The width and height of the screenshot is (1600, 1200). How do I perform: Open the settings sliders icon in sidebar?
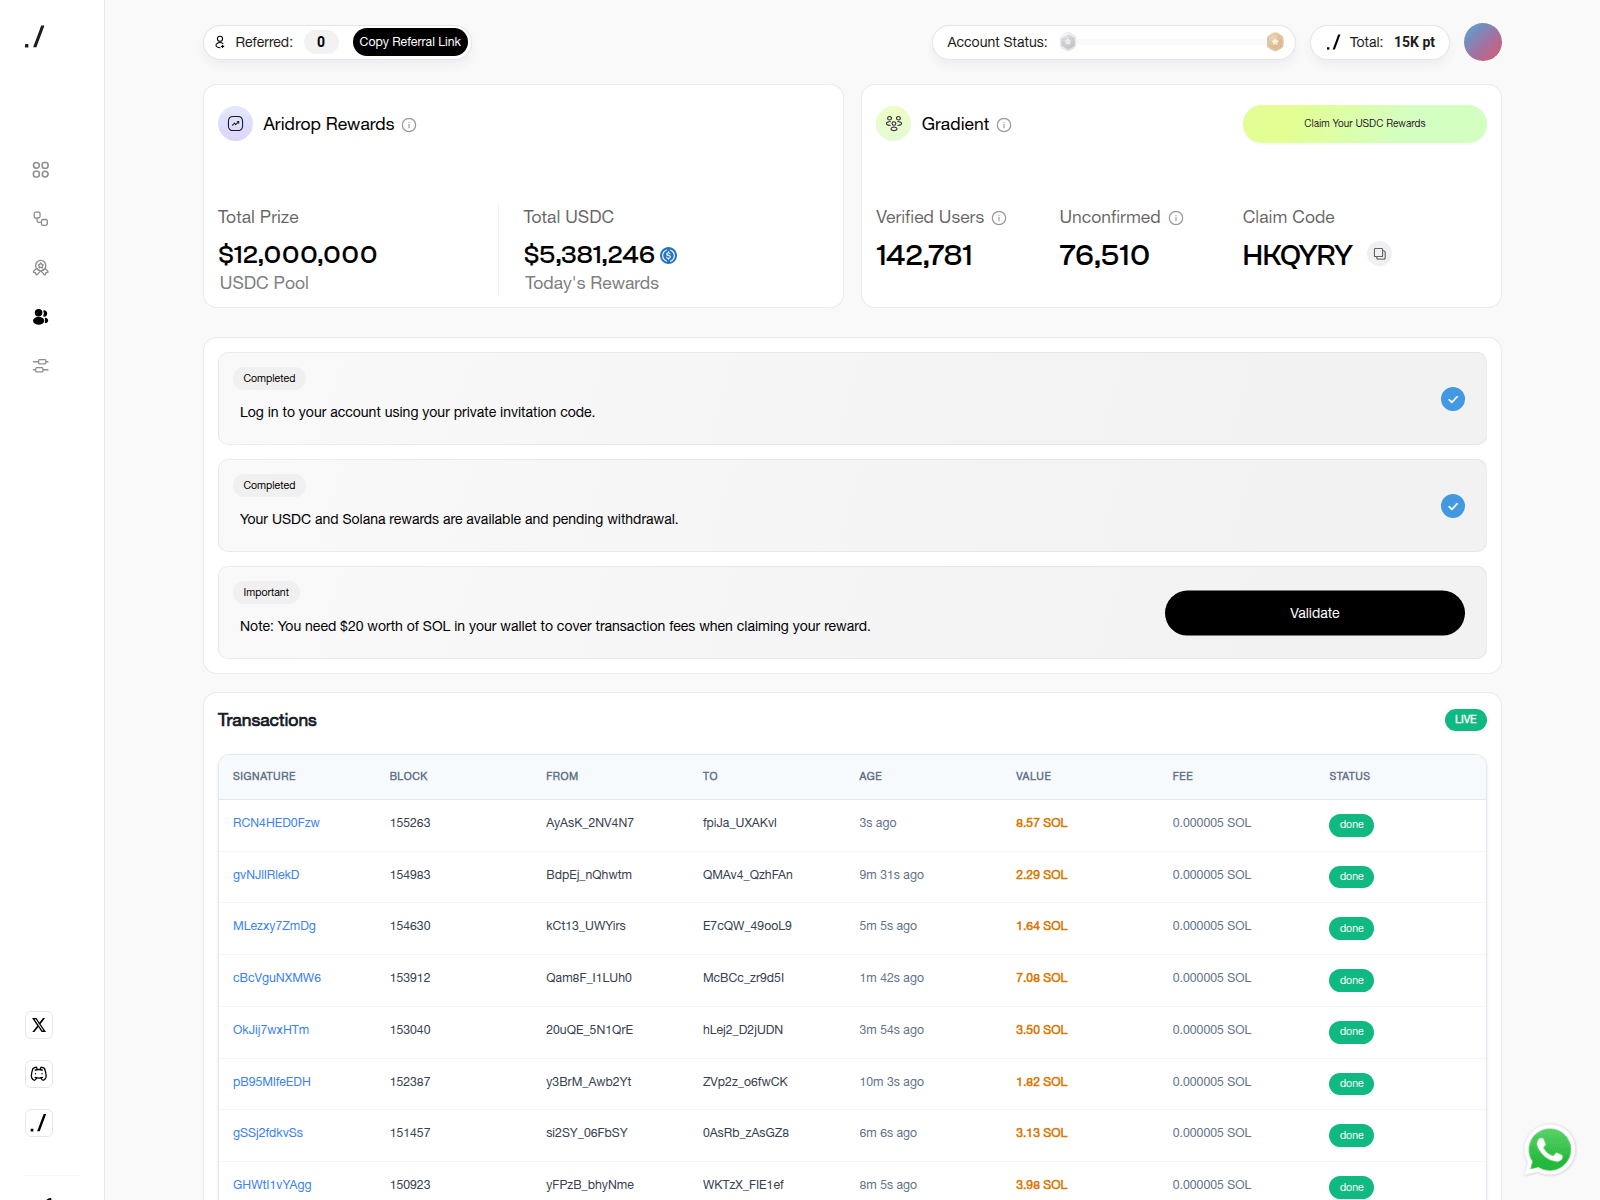pos(40,366)
